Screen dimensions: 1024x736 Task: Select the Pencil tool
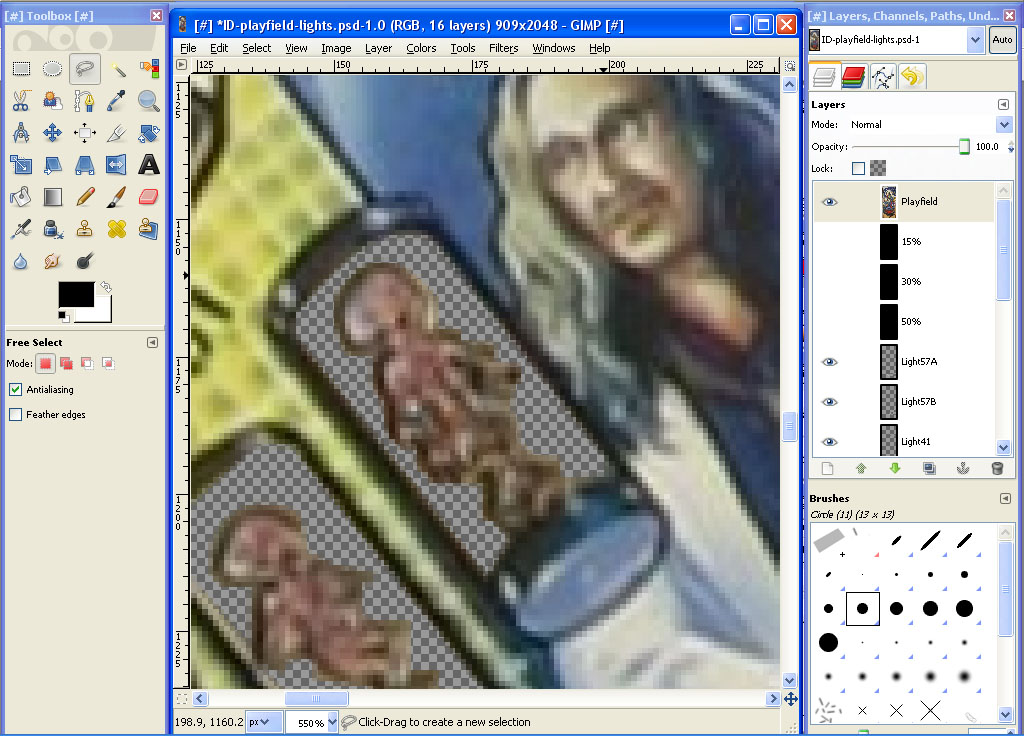click(x=85, y=196)
